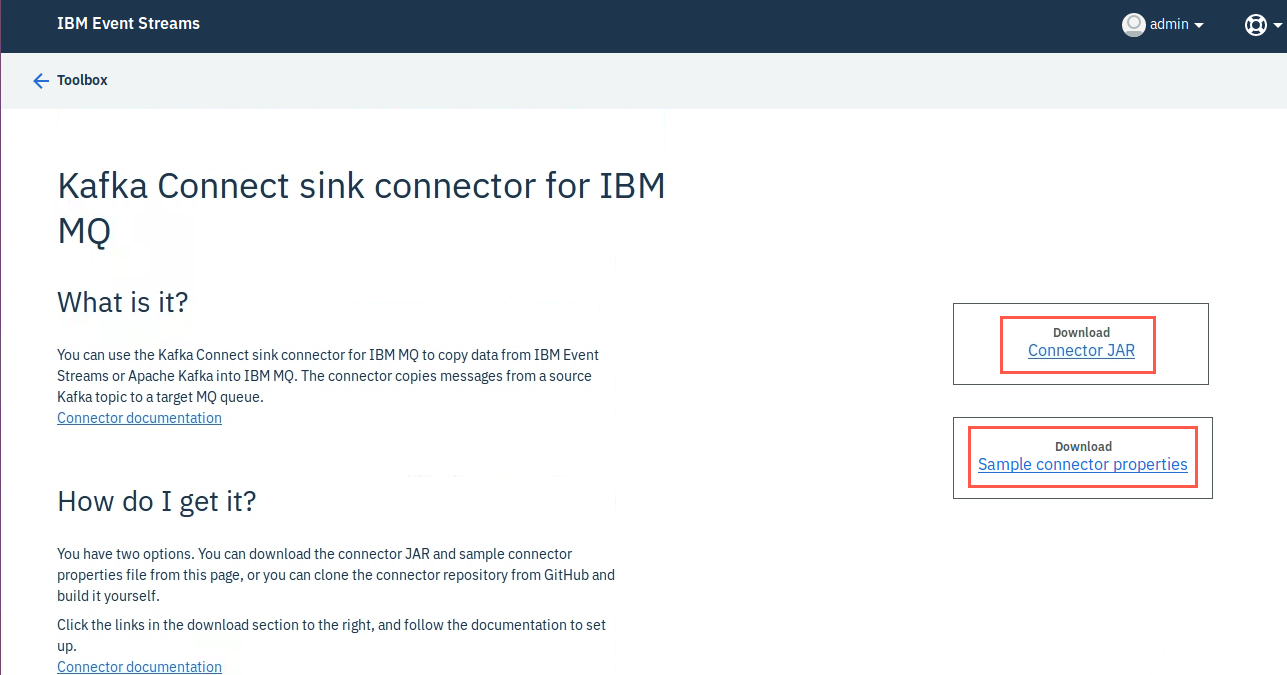Expand the admin account dropdown arrow
This screenshot has height=675, width=1287.
(x=1199, y=26)
